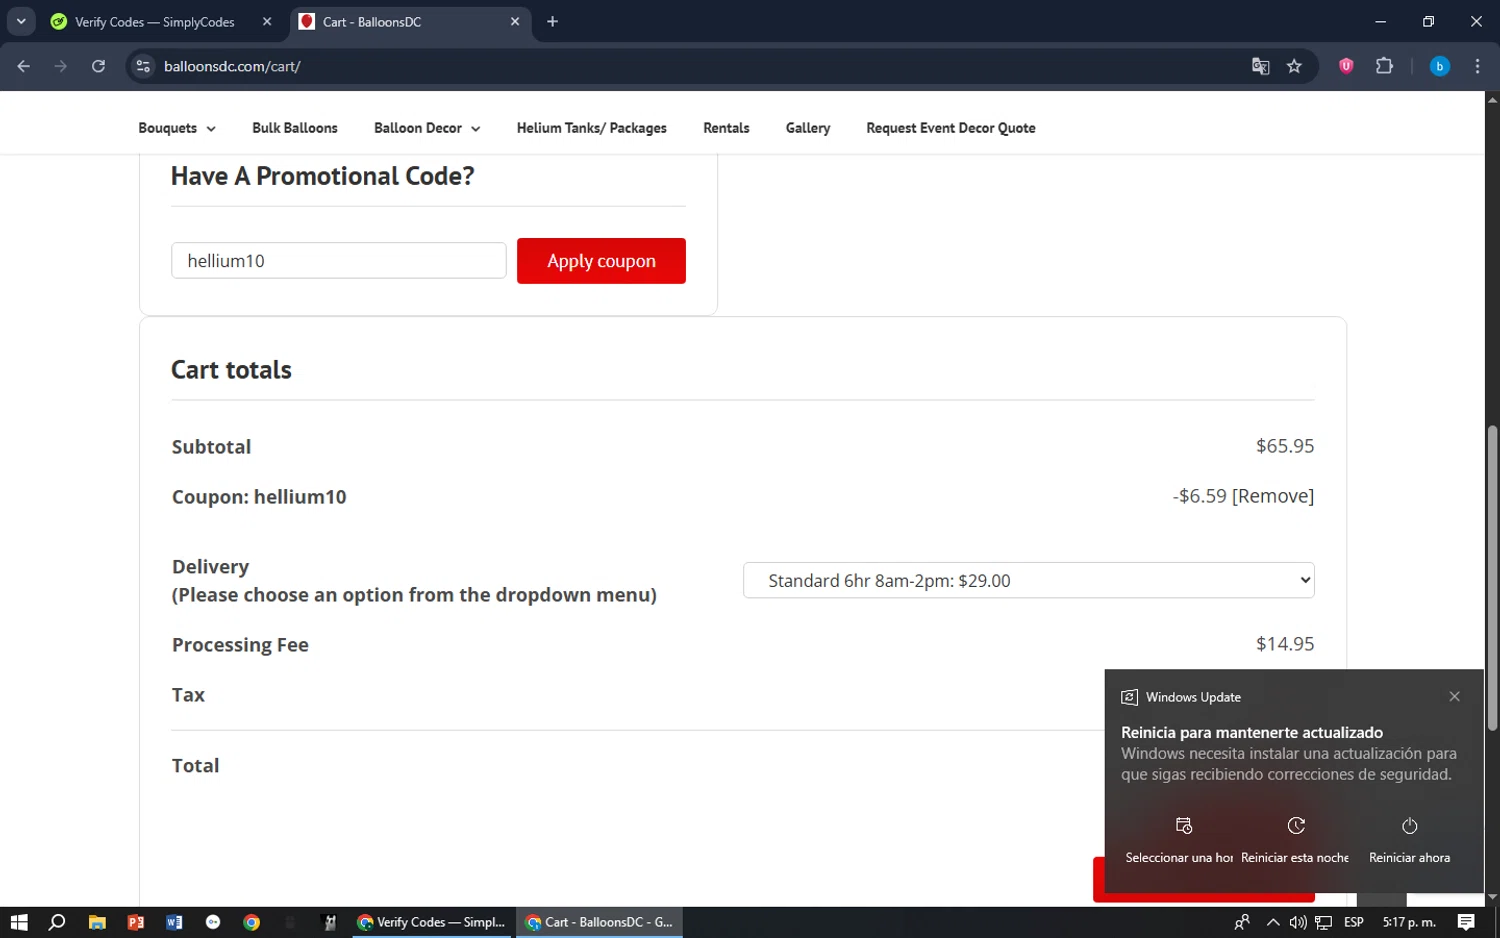Click the Coupon: hellium10 label

coord(259,497)
